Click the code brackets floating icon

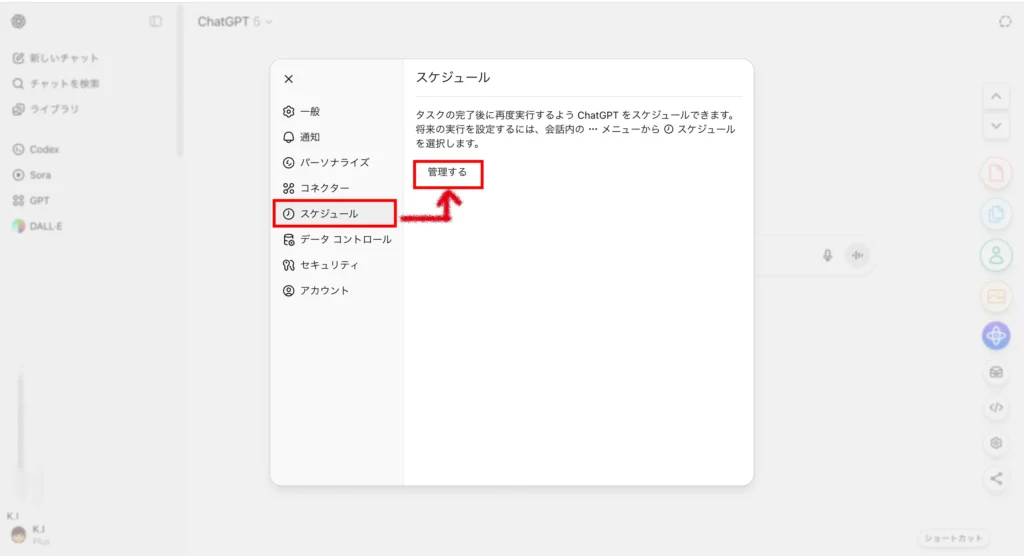[996, 408]
